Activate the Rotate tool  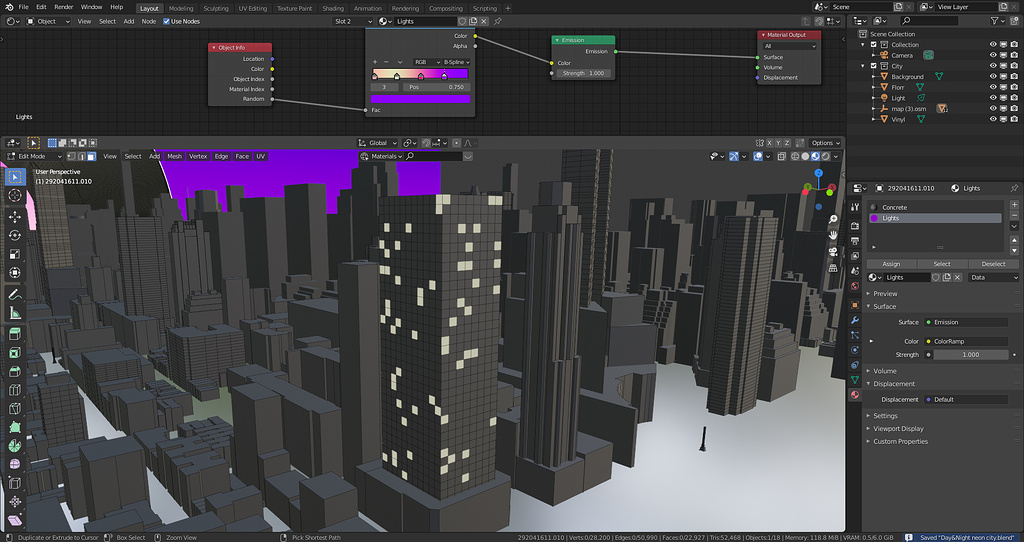click(14, 235)
